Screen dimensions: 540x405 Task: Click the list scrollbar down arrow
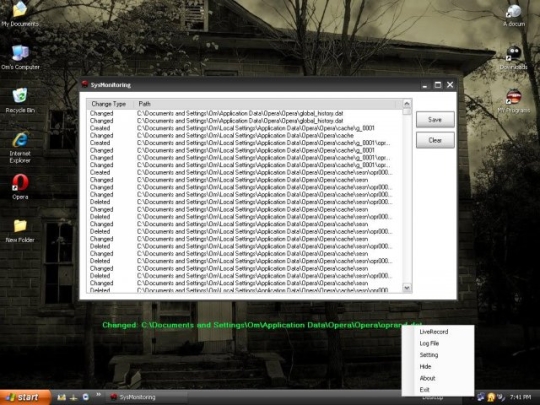tap(407, 288)
